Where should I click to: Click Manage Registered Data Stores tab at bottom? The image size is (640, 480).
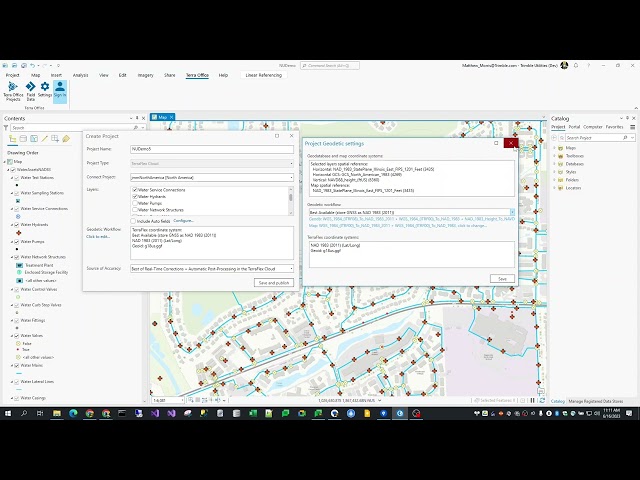pos(596,401)
